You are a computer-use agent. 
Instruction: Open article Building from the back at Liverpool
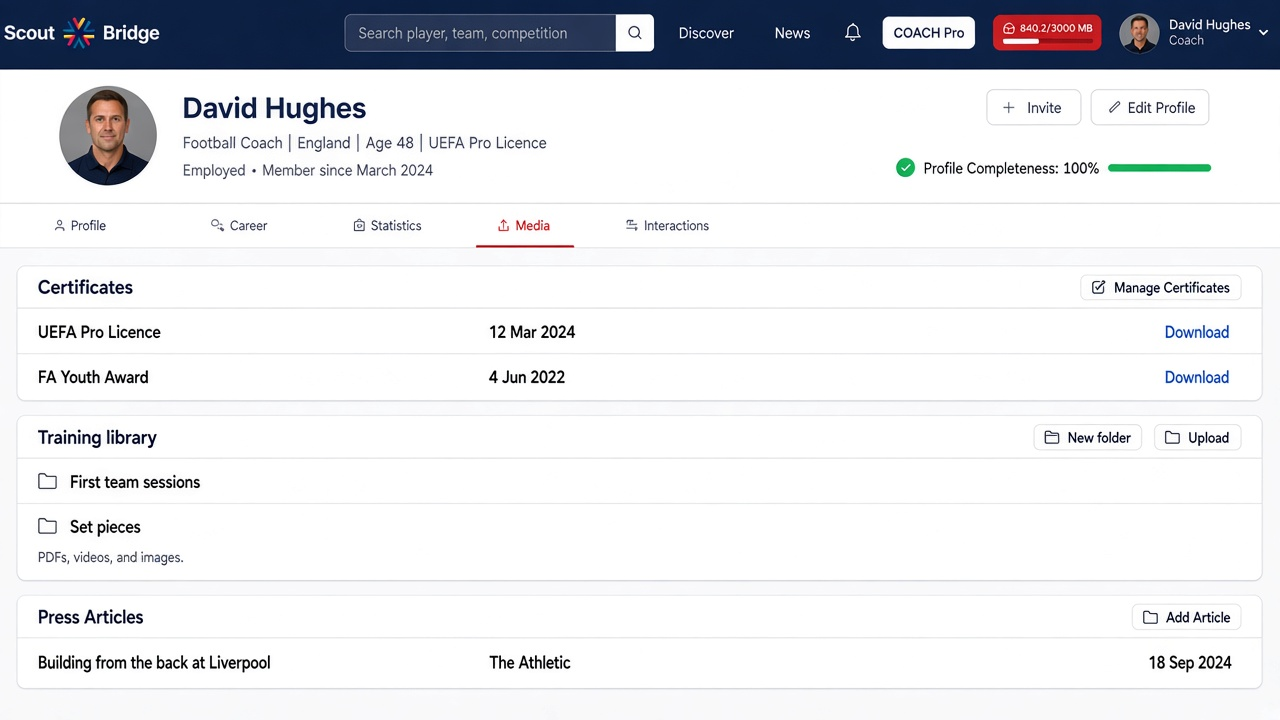[x=154, y=663]
